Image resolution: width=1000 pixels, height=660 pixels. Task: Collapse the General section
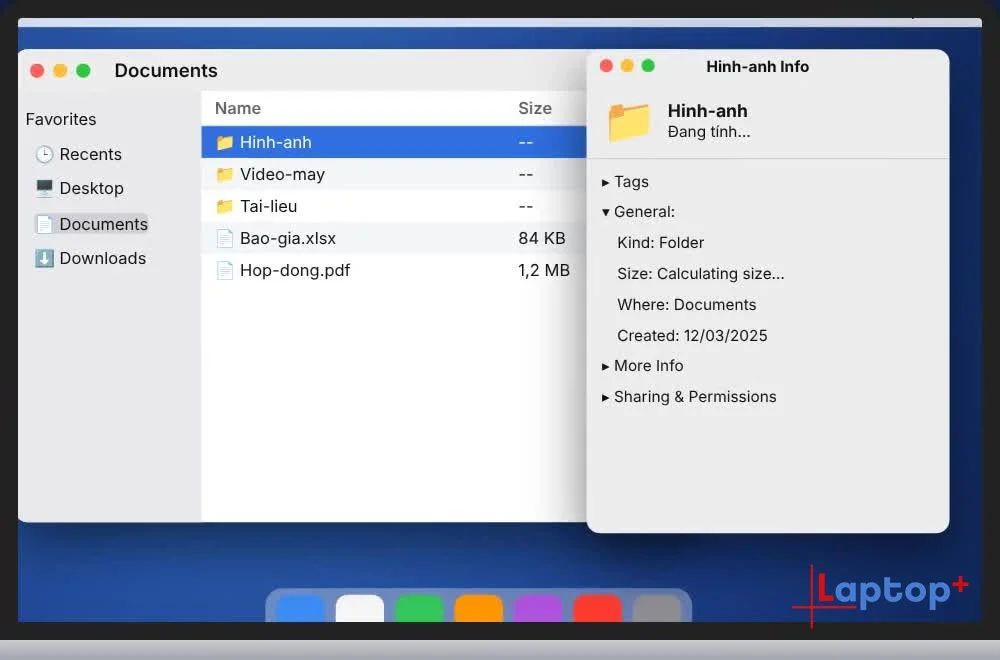(x=605, y=212)
